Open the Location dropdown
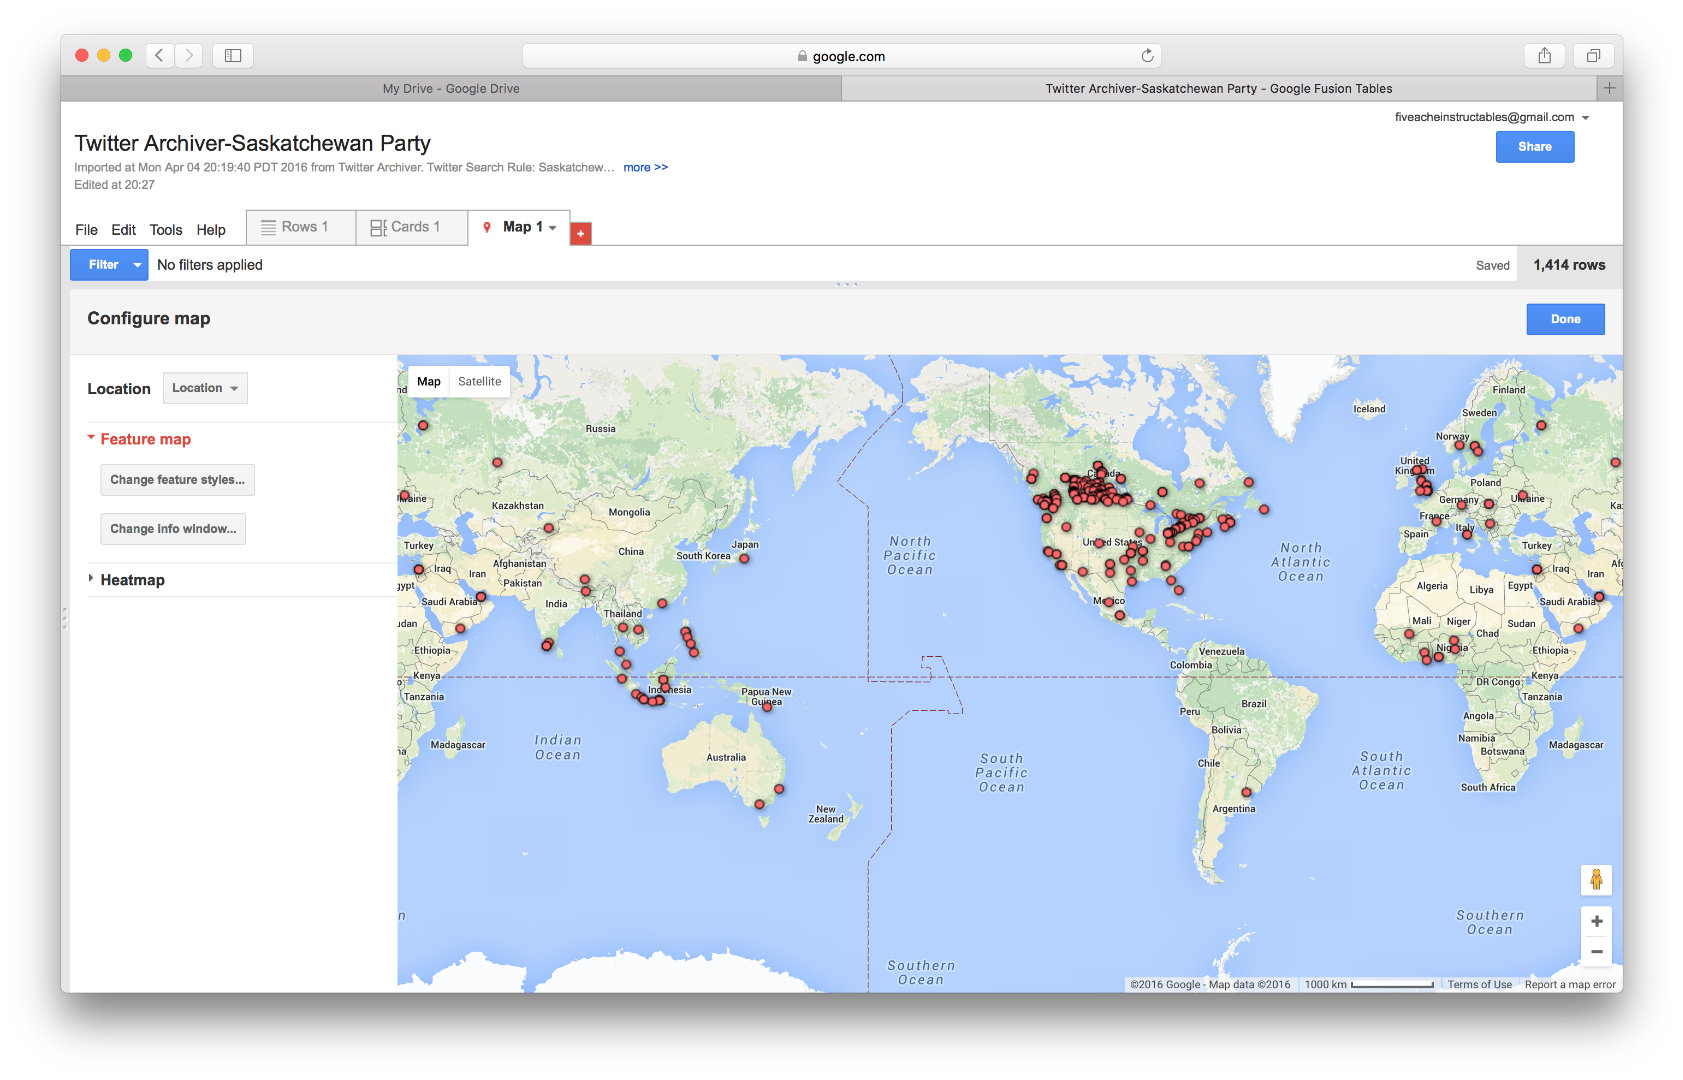Screen dimensions: 1683x1080 (204, 388)
